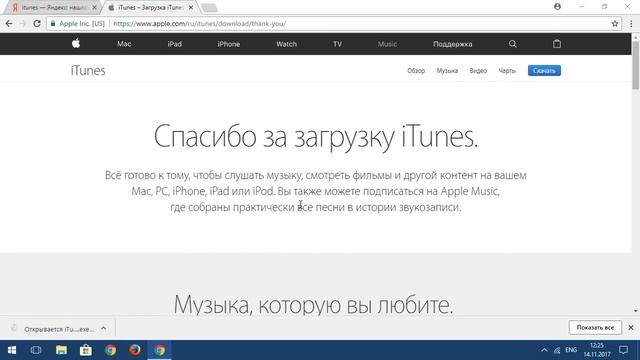Image resolution: width=640 pixels, height=360 pixels.
Task: Open the shopping bag icon
Action: 557,44
